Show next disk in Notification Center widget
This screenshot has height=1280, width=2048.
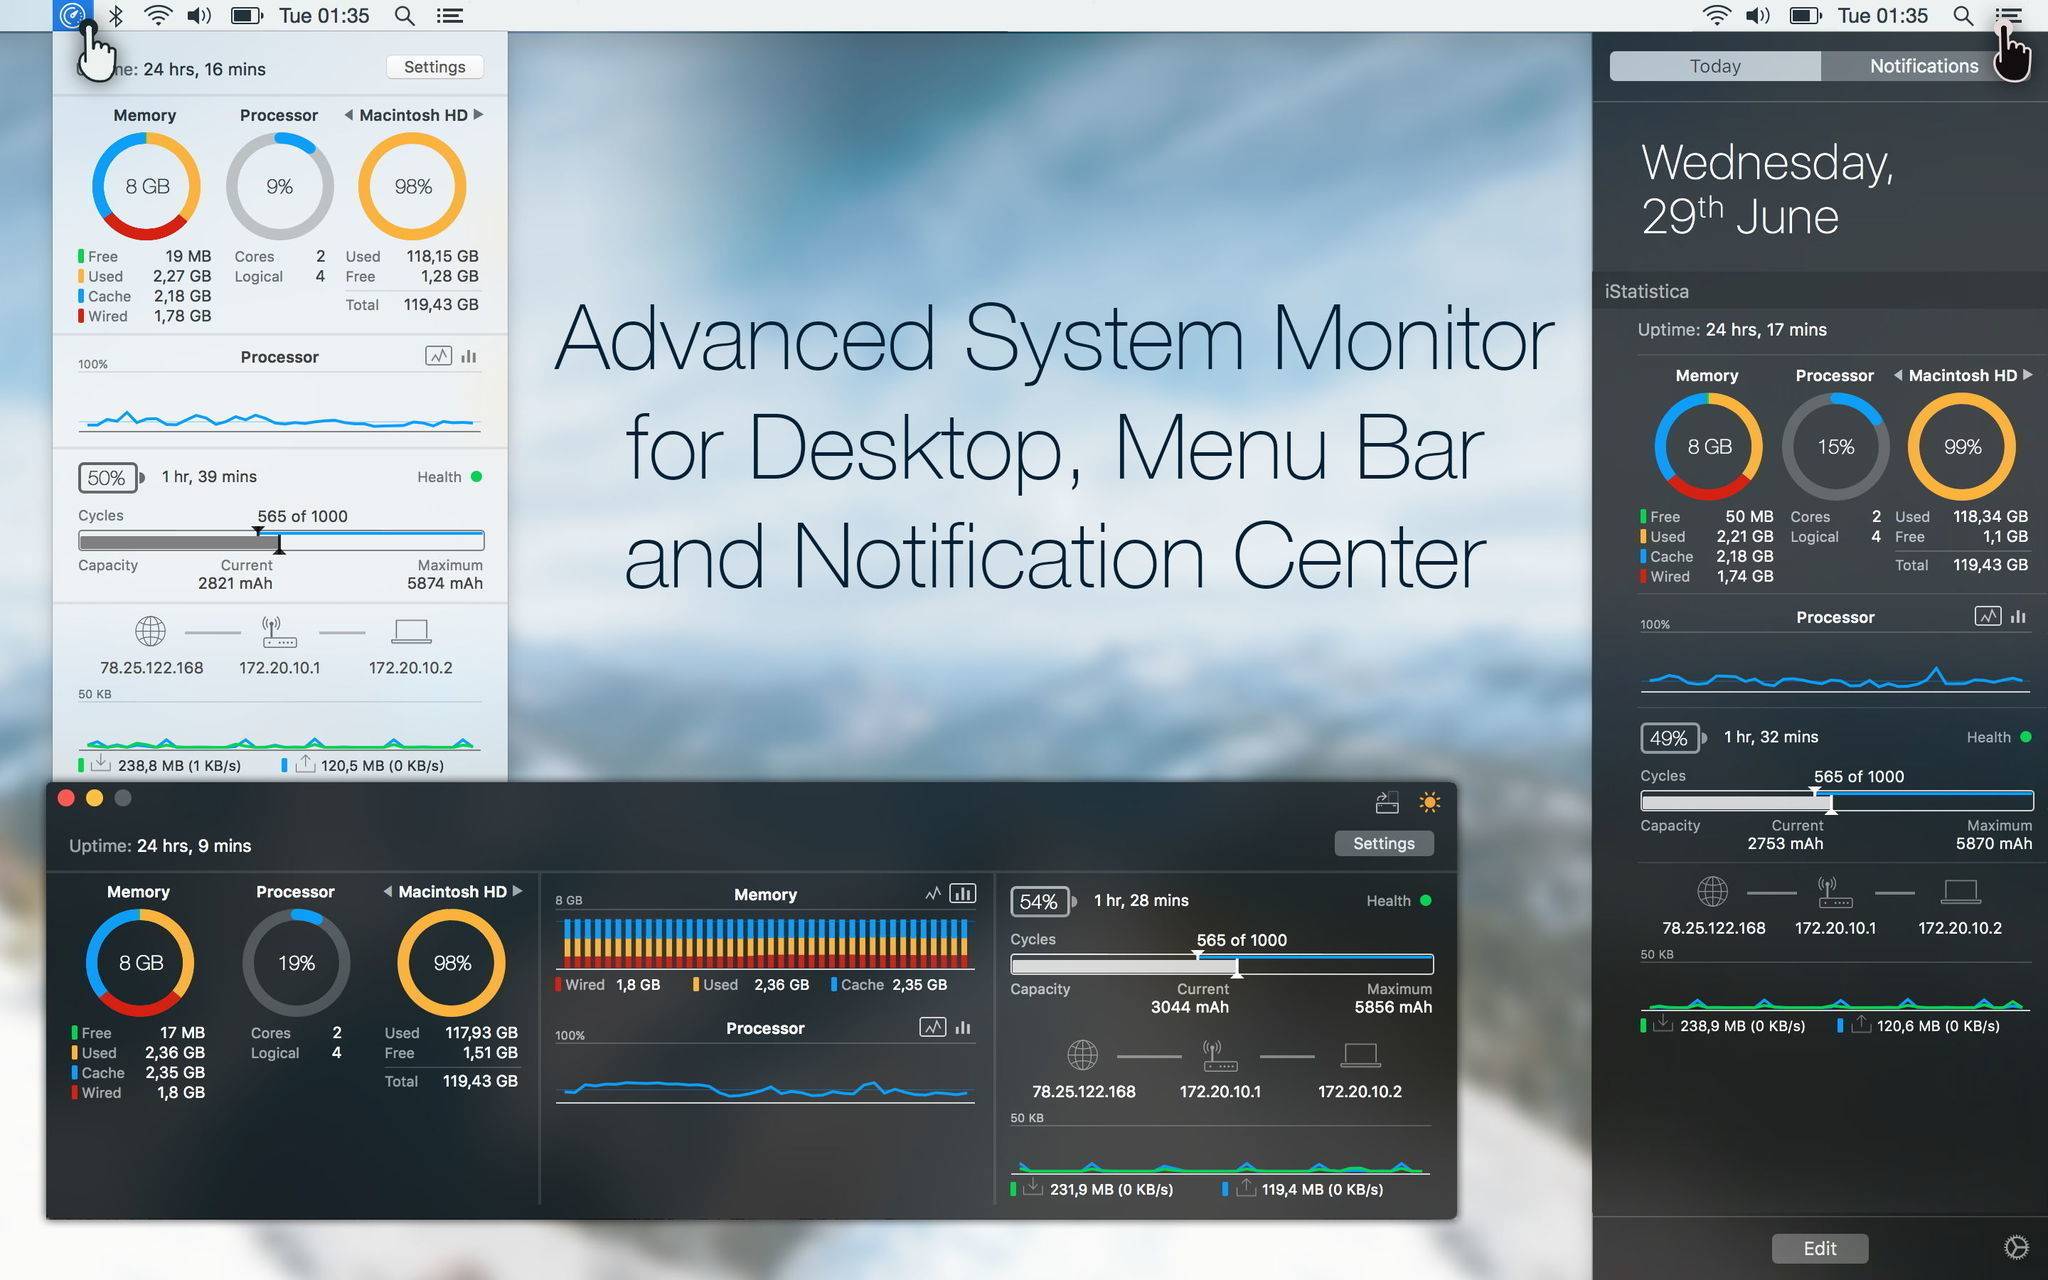click(x=2028, y=375)
